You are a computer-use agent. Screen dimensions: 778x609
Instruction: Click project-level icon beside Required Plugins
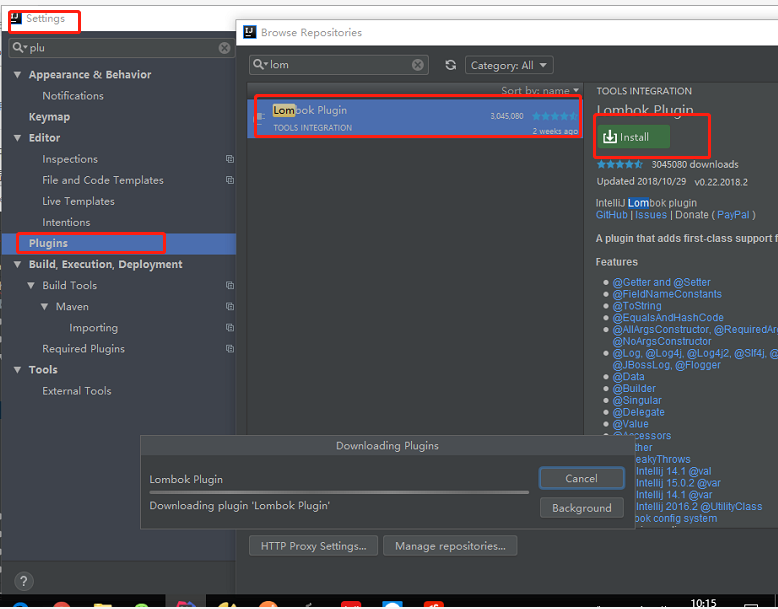click(x=230, y=349)
